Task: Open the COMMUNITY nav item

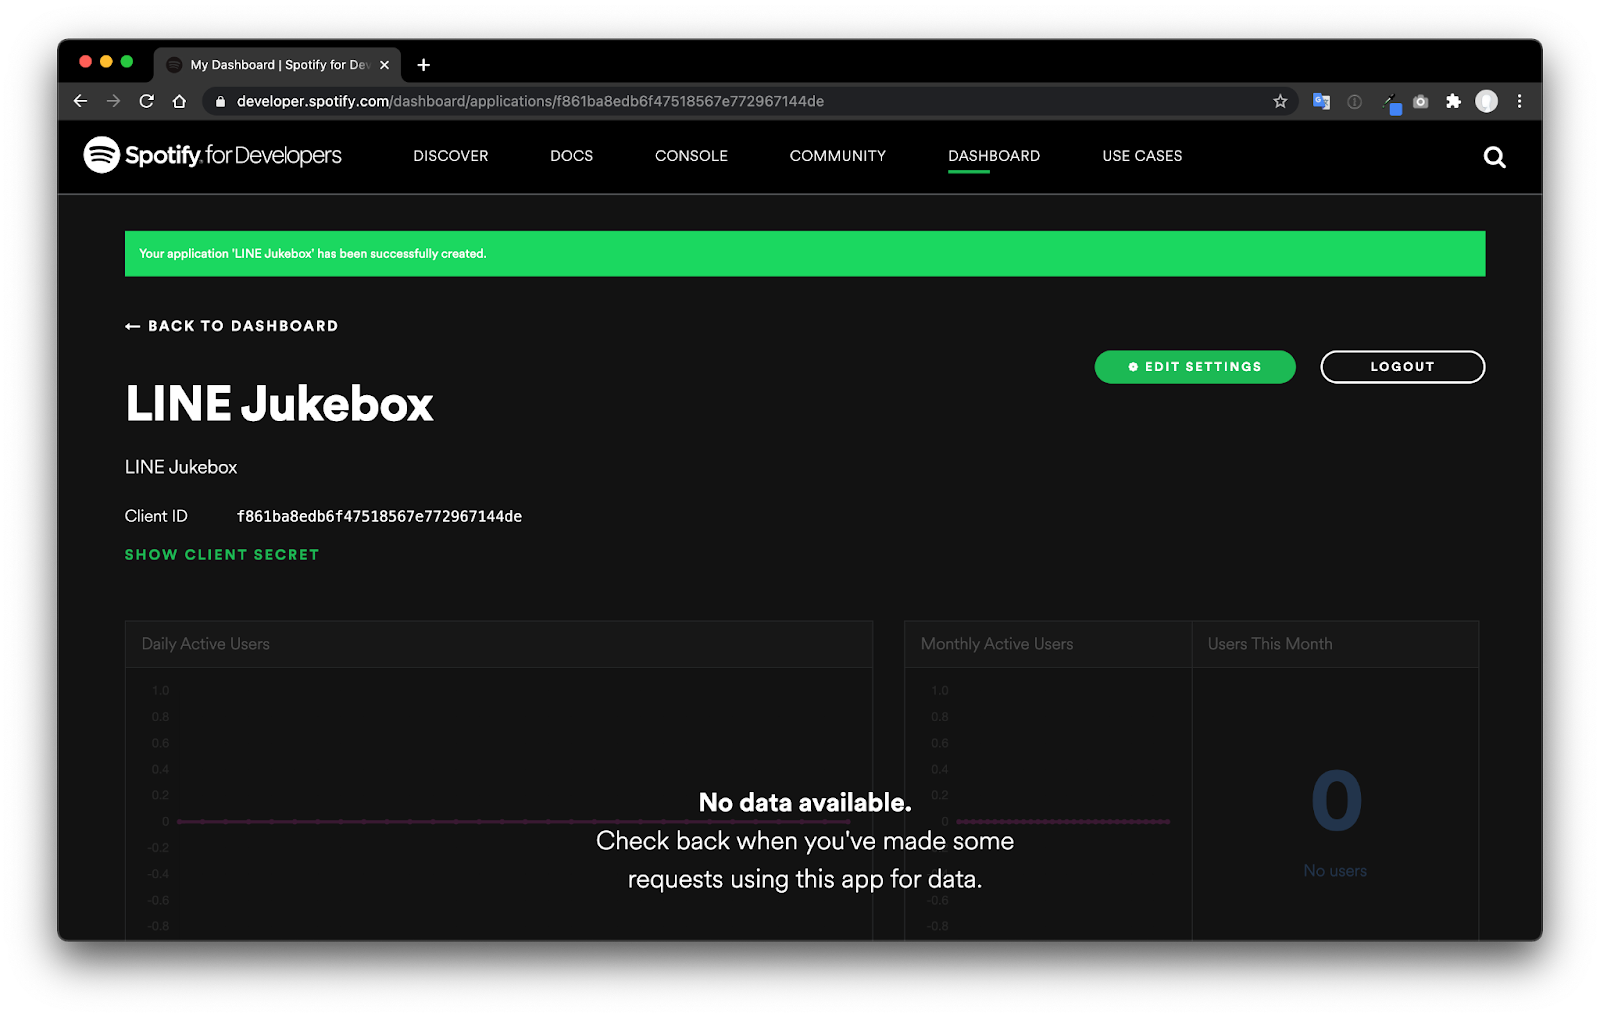Action: (838, 156)
